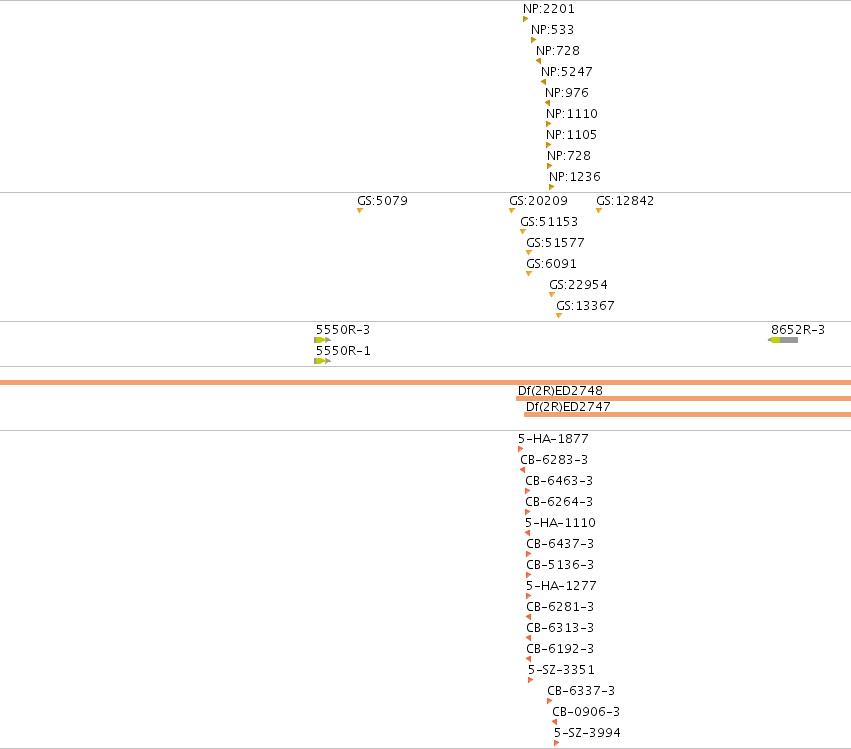Click the NP:2201 insertion label
The image size is (851, 749).
pos(548,9)
